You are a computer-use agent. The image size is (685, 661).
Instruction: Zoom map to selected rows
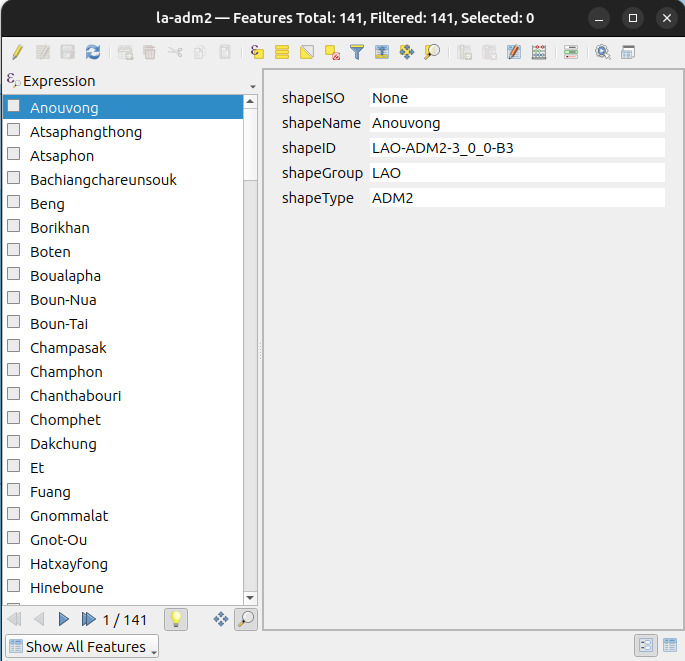432,52
